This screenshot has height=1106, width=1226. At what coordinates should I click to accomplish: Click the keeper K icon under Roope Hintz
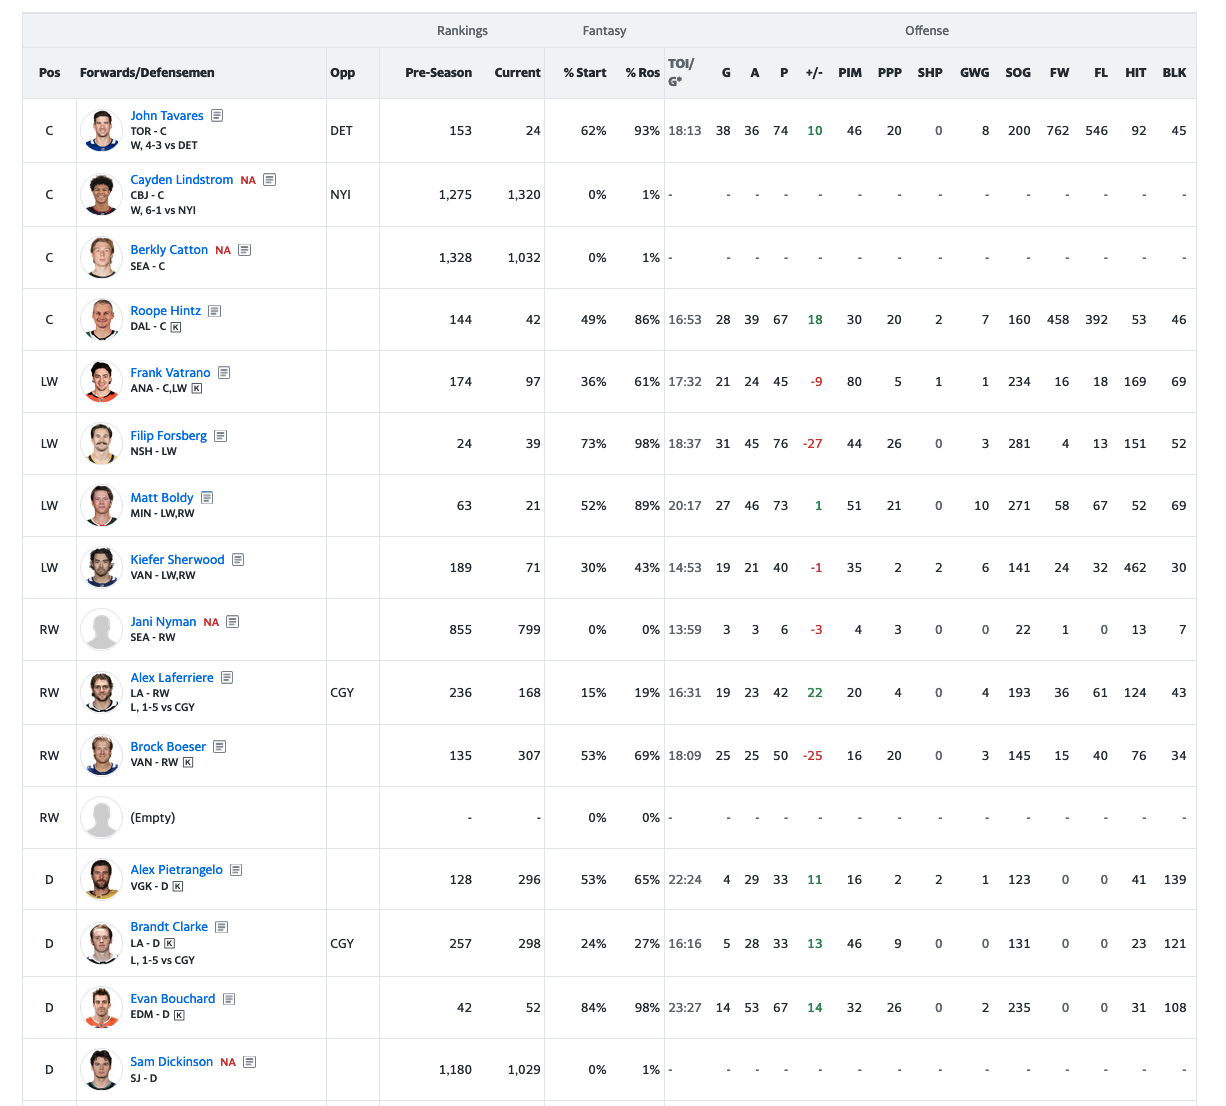[176, 327]
